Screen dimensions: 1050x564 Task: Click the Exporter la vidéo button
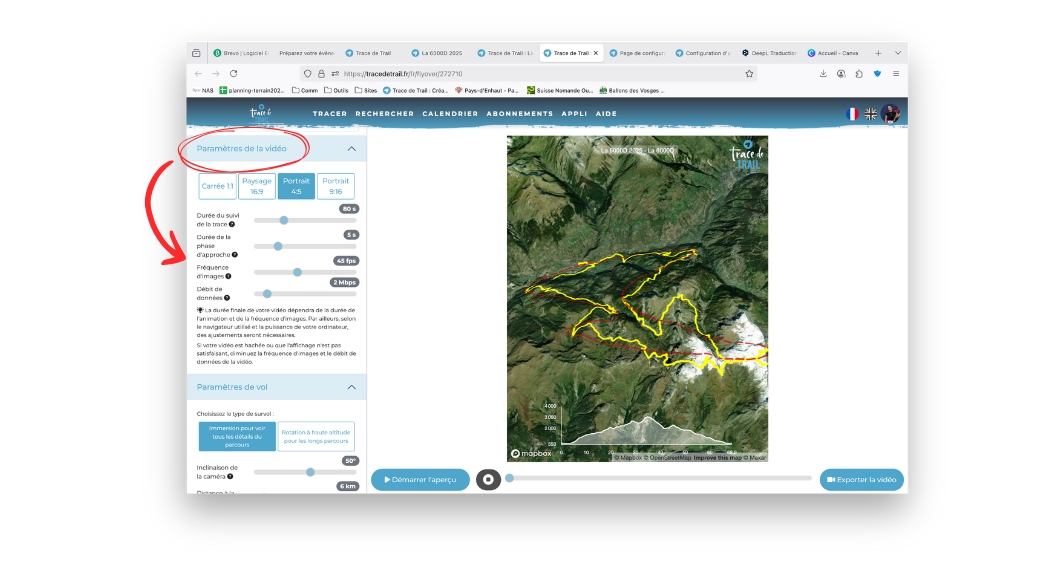(x=861, y=480)
